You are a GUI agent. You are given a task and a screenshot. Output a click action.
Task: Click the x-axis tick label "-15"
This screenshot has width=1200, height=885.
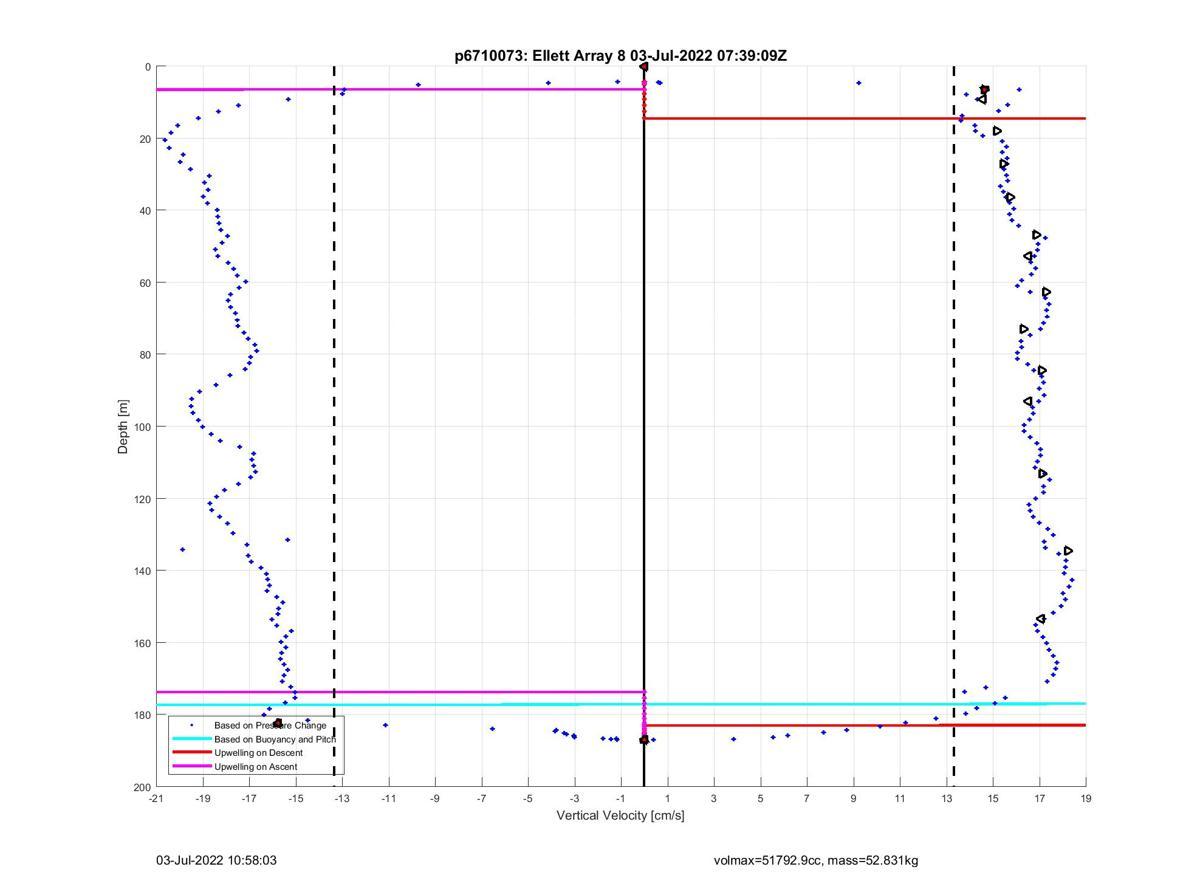[x=295, y=799]
